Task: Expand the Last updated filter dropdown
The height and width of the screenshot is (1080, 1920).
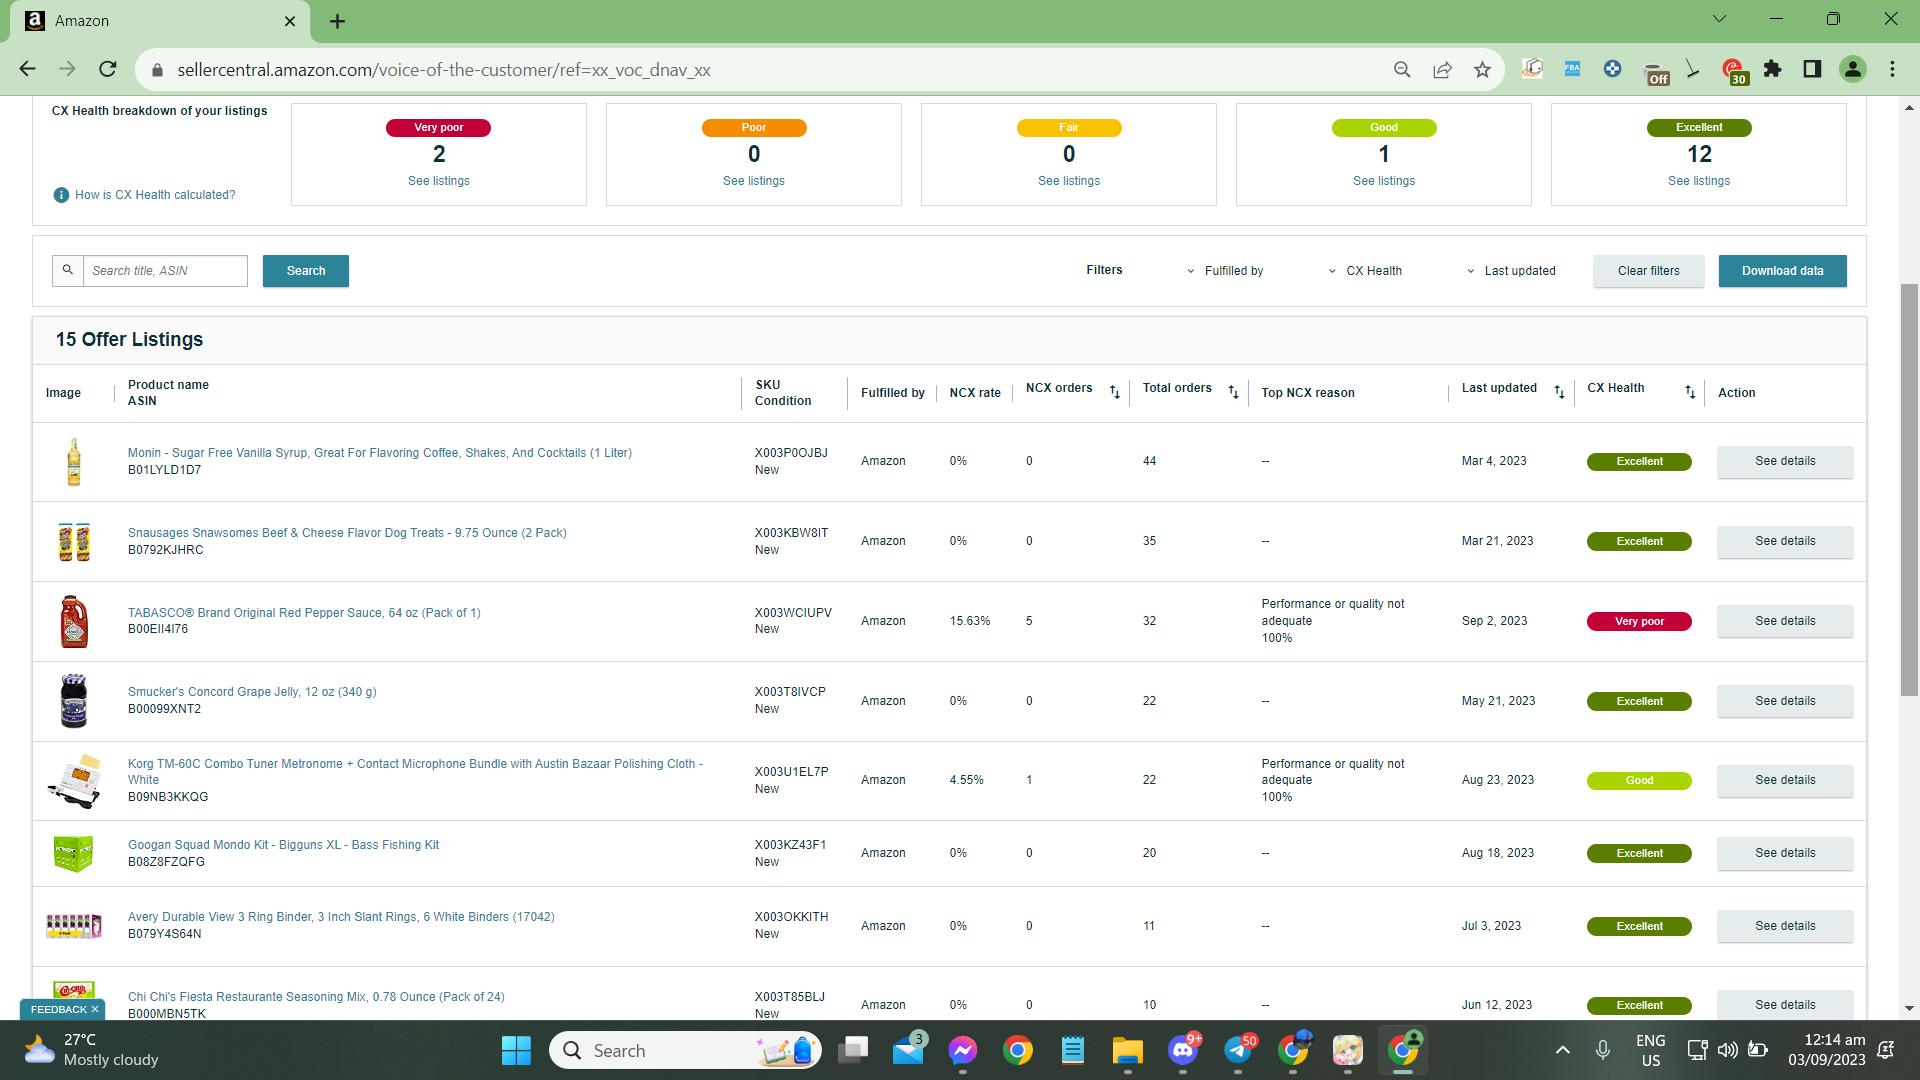Action: (1511, 271)
